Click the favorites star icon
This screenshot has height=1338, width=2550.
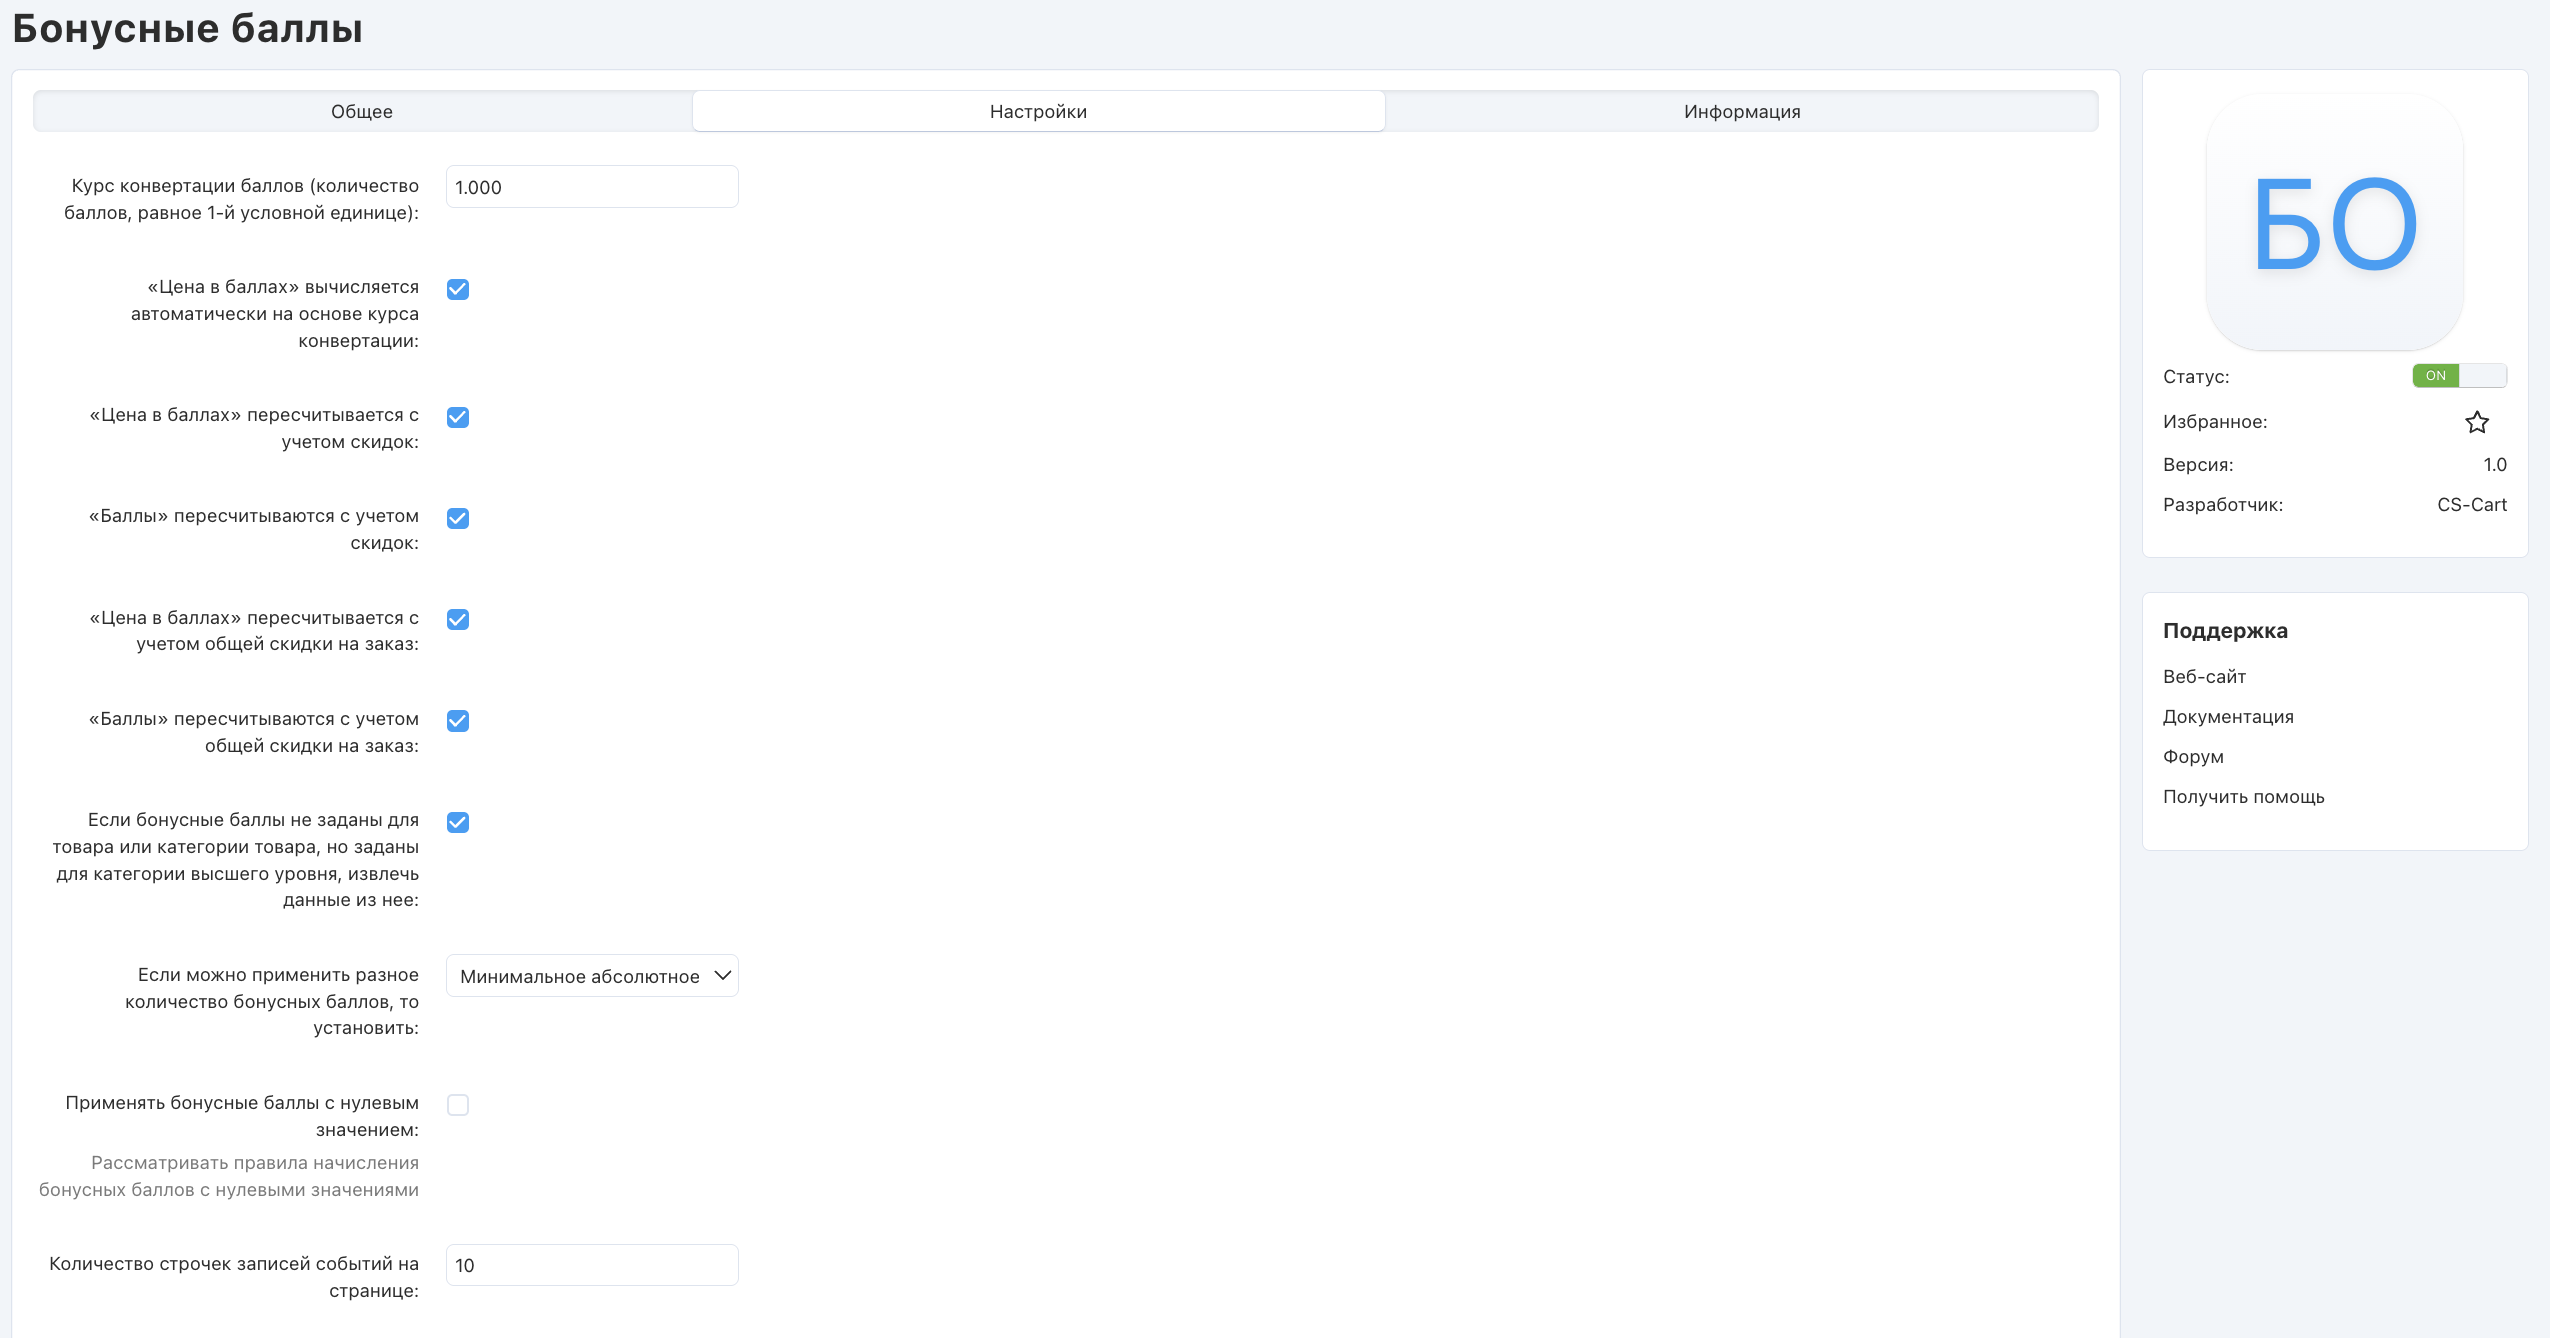pos(2476,422)
